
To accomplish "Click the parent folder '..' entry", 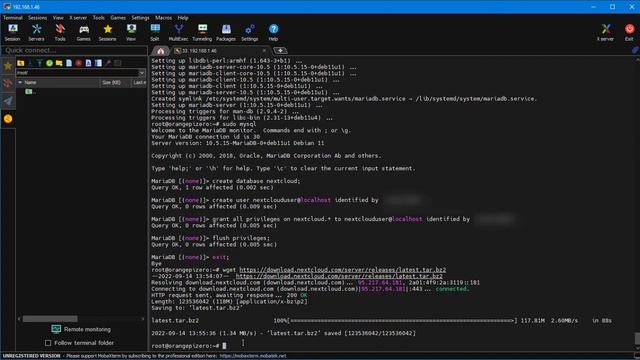I will pos(31,92).
